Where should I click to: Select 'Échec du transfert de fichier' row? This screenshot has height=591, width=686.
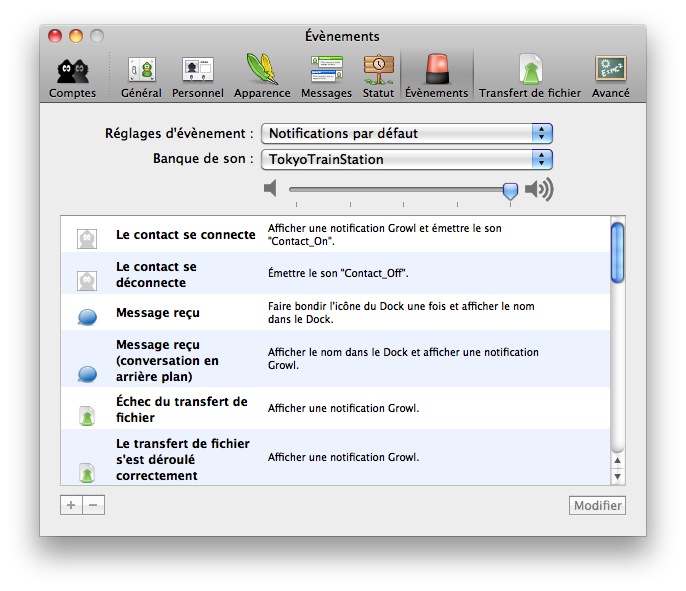pyautogui.click(x=335, y=408)
